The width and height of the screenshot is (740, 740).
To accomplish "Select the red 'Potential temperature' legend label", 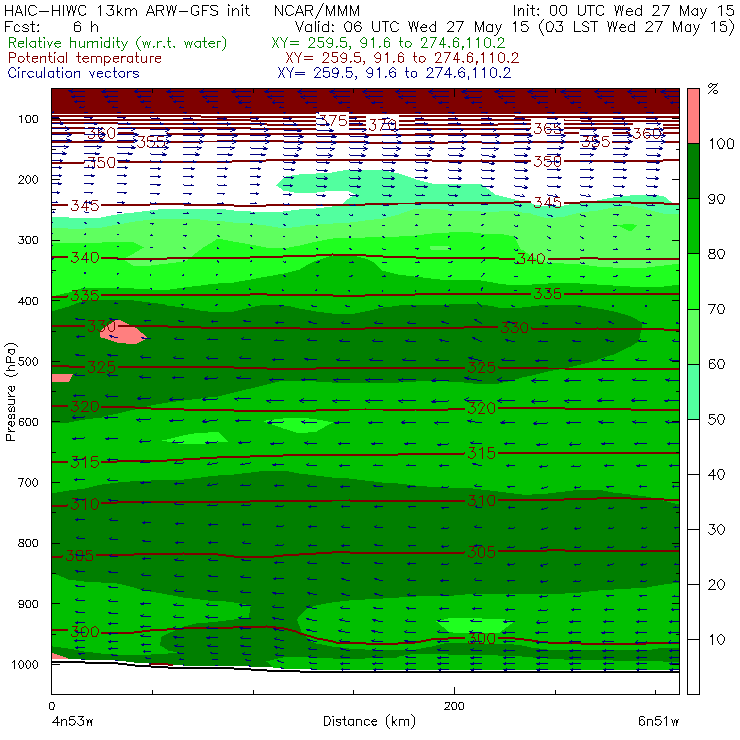I will tap(84, 58).
